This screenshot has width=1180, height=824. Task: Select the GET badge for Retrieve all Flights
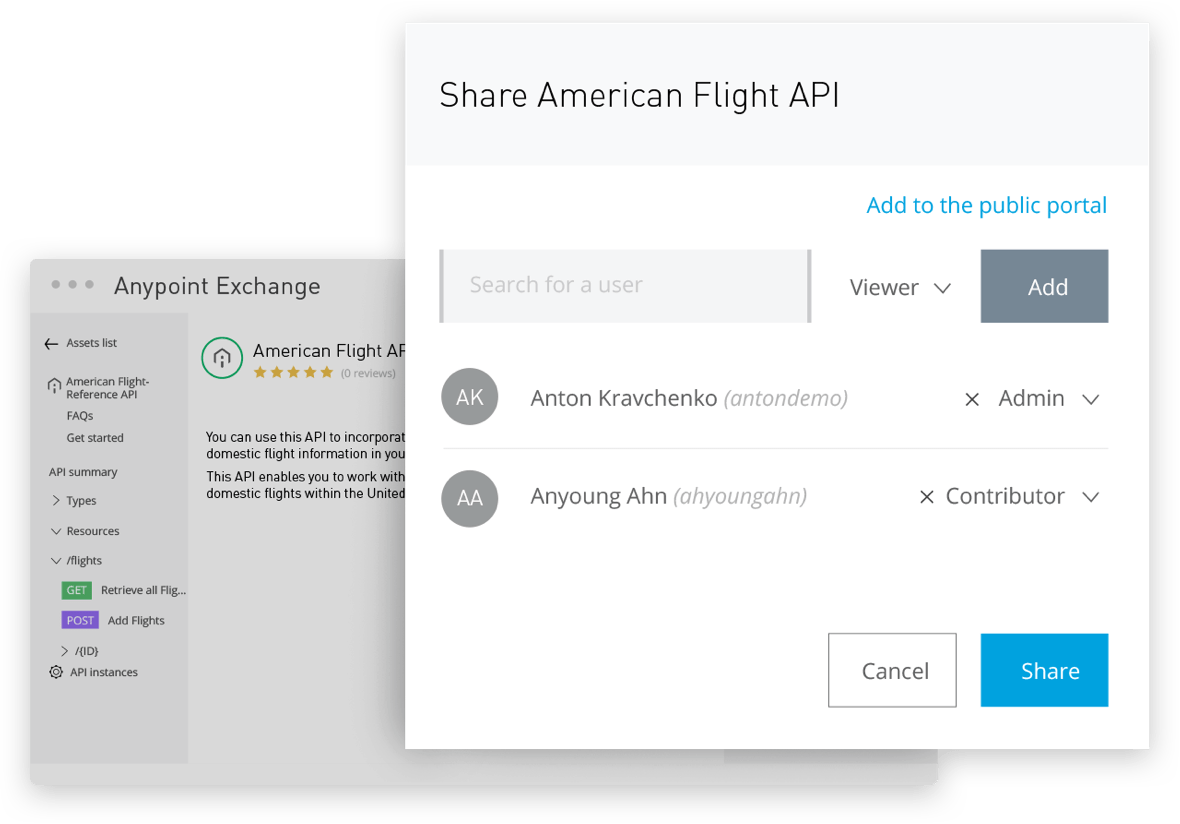(77, 590)
